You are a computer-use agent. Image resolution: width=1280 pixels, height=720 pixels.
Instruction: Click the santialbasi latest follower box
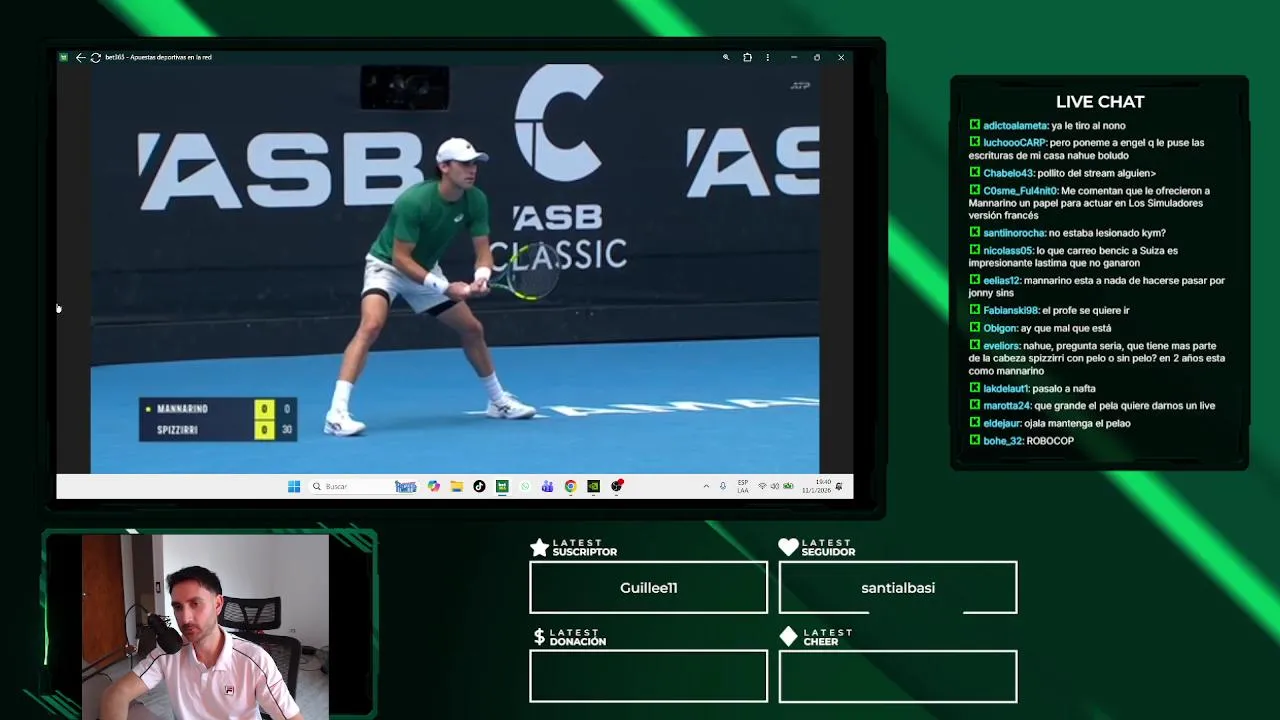click(898, 588)
